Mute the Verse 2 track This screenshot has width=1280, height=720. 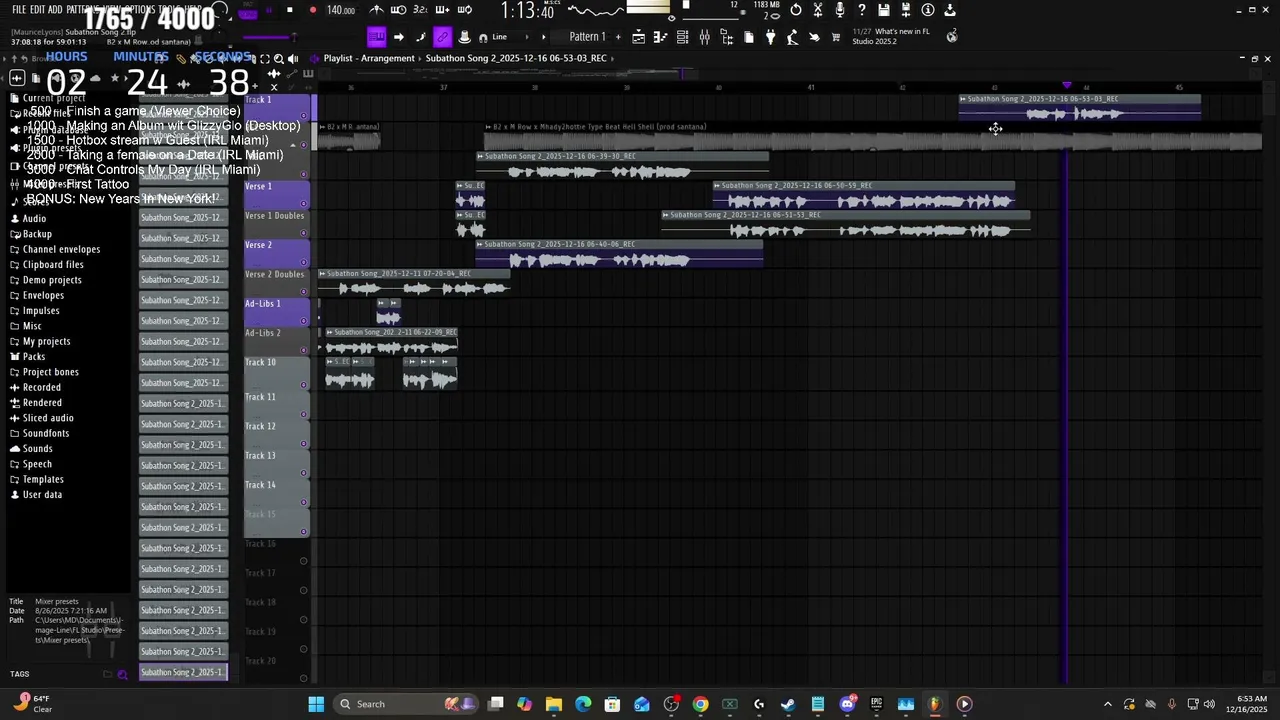pos(304,263)
